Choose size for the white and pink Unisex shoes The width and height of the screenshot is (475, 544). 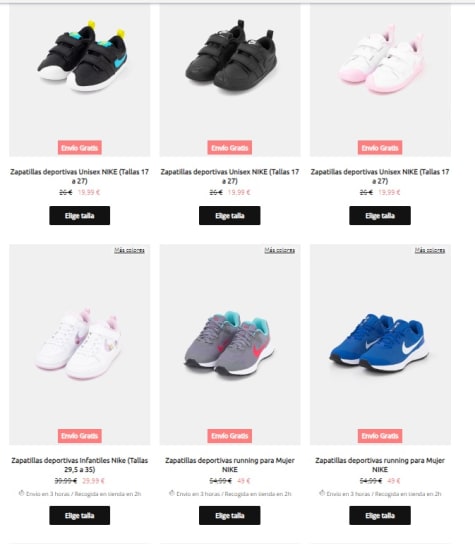tap(380, 215)
